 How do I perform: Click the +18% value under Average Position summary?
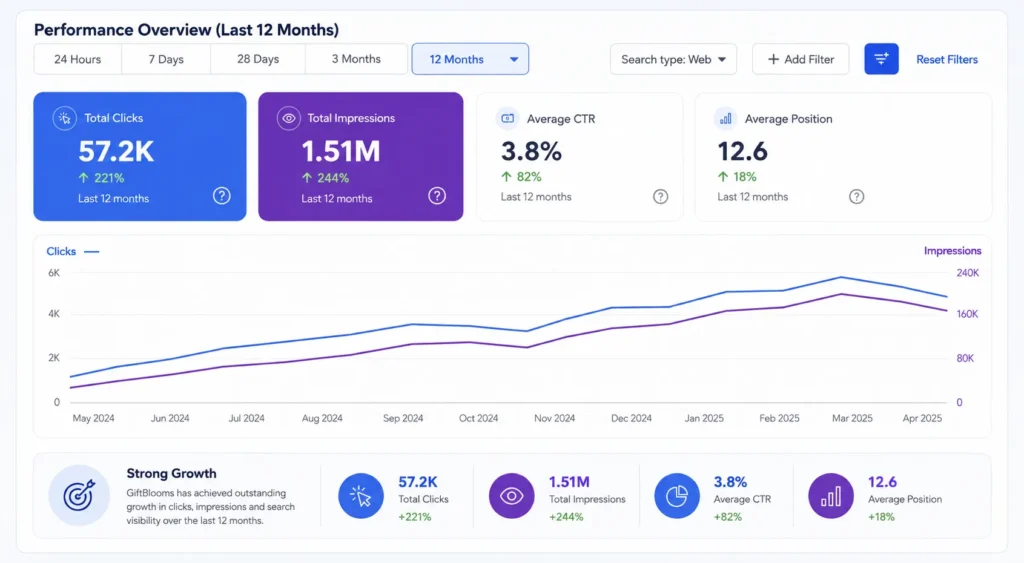click(x=881, y=517)
